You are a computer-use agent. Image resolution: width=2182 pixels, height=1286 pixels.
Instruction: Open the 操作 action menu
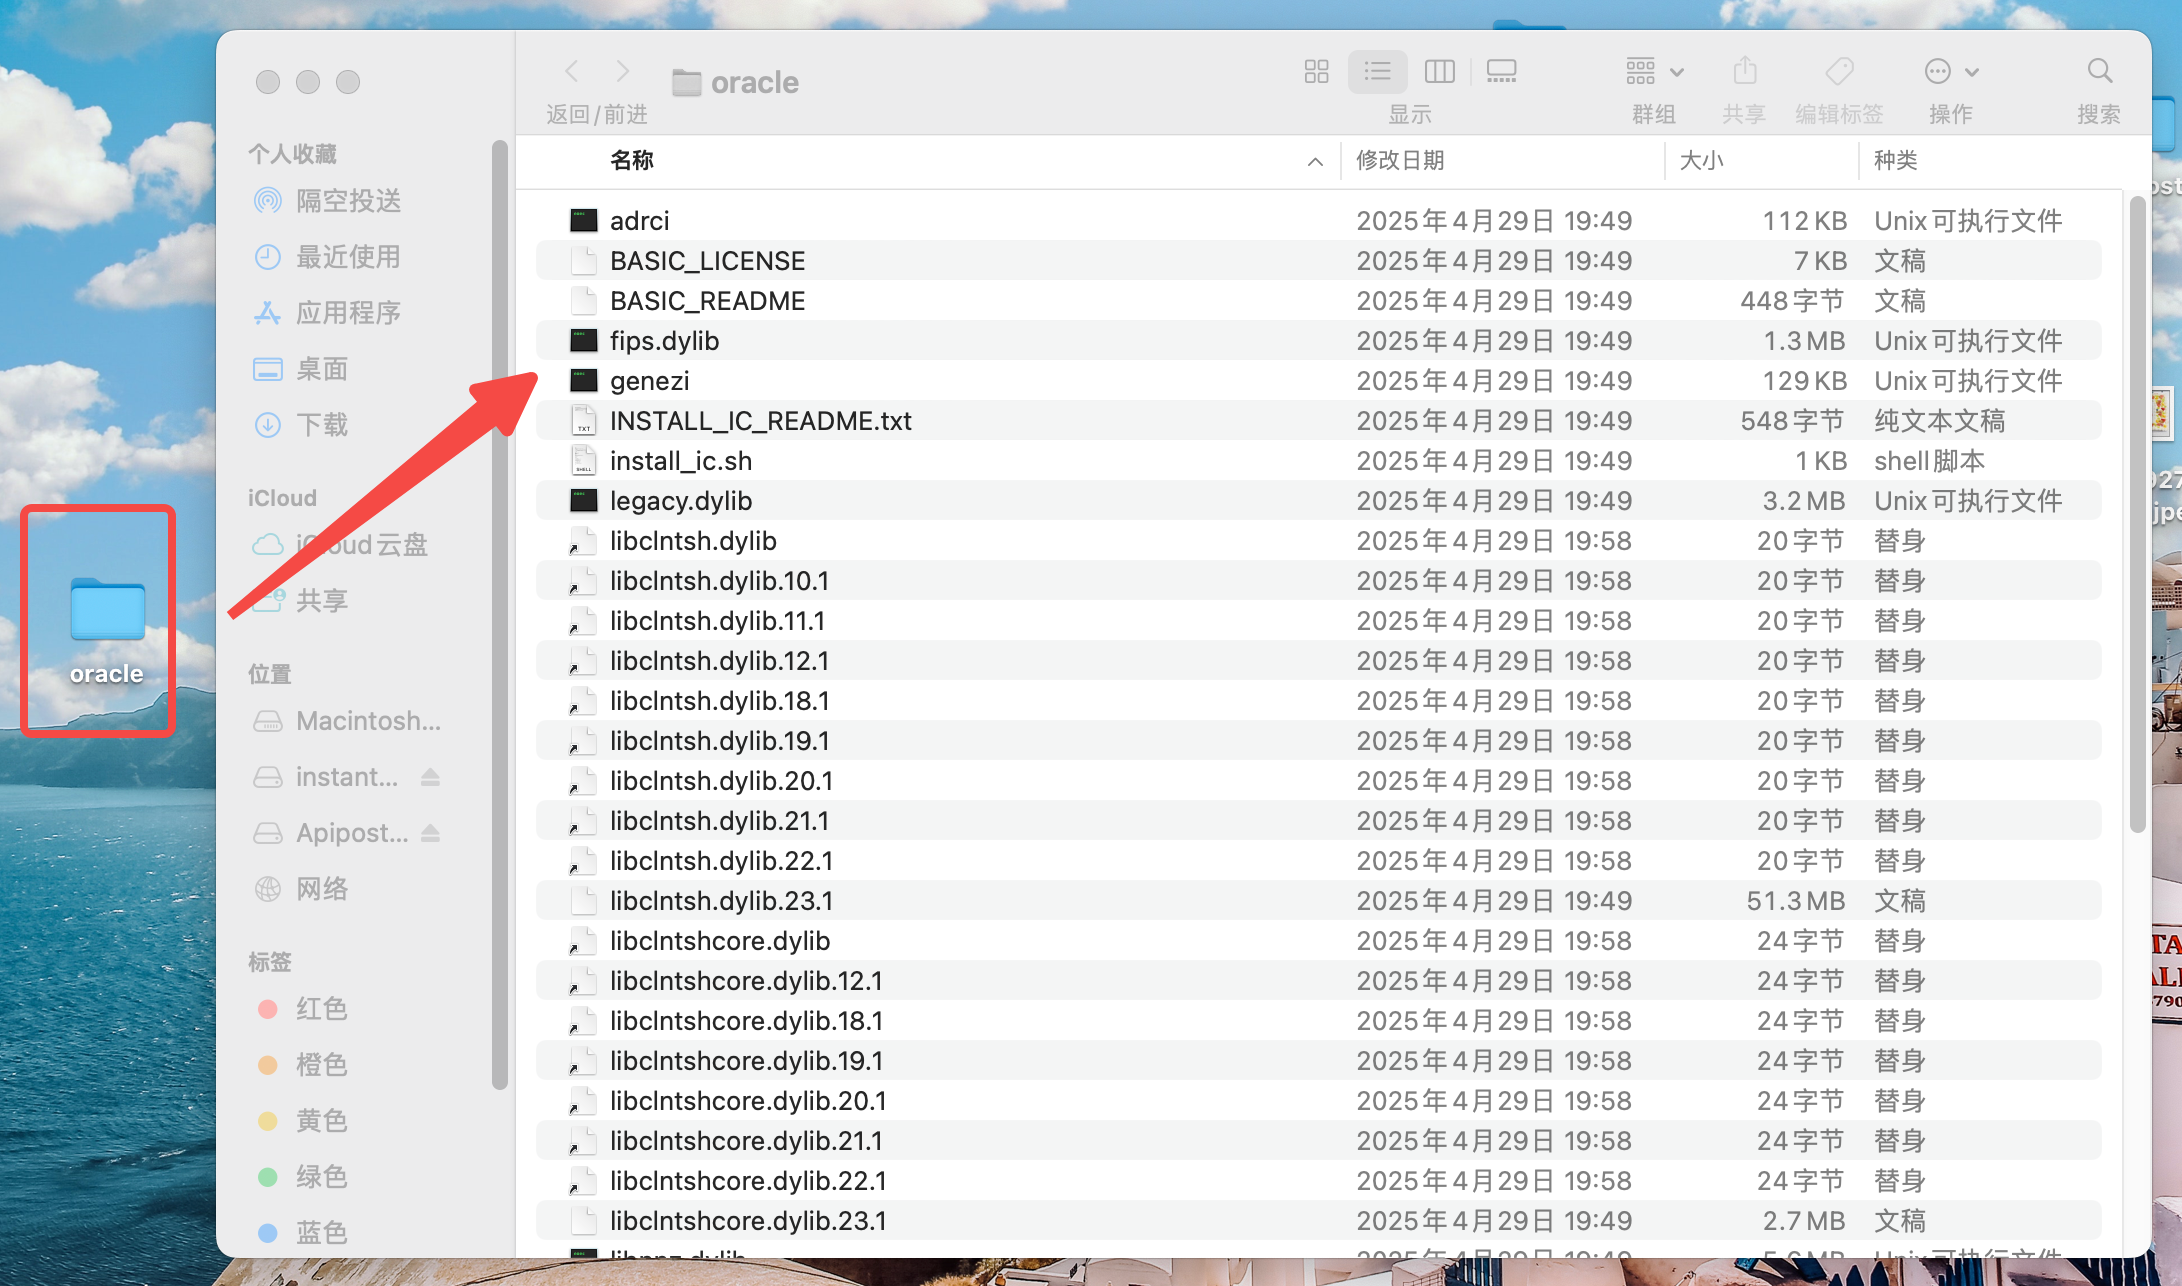(1951, 71)
